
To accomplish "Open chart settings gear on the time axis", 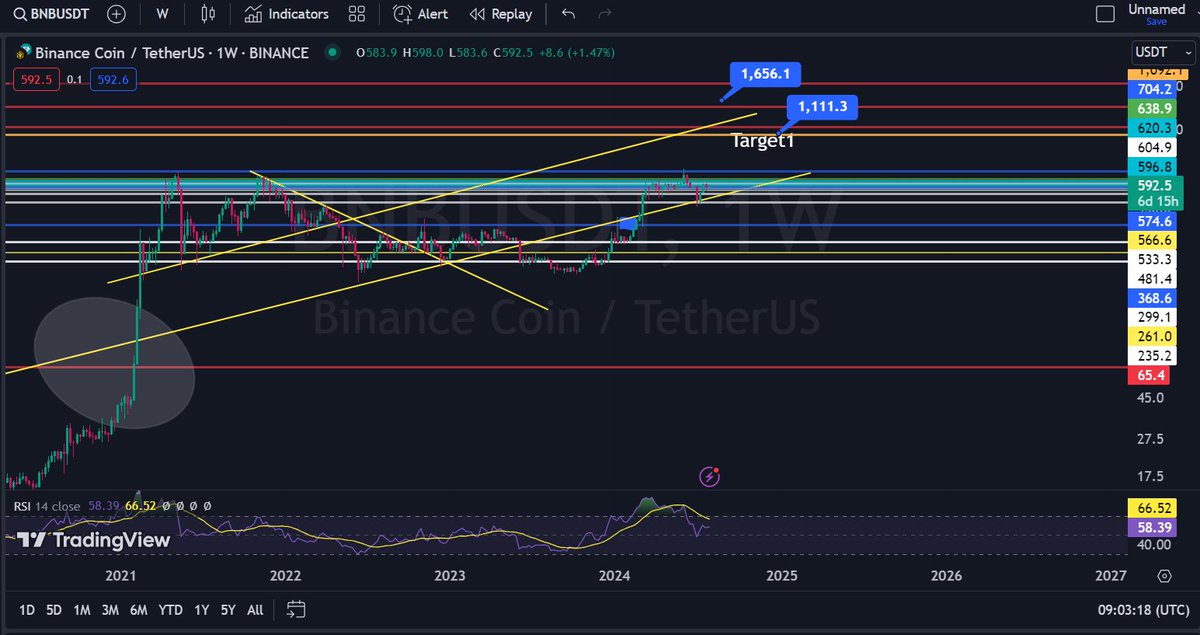I will (1164, 576).
